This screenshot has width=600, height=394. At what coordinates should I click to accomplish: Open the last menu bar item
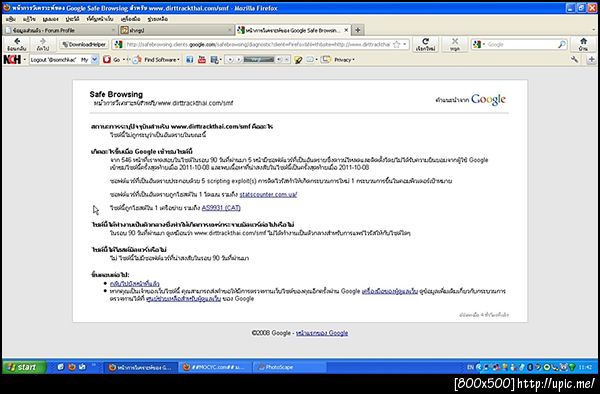(x=158, y=19)
